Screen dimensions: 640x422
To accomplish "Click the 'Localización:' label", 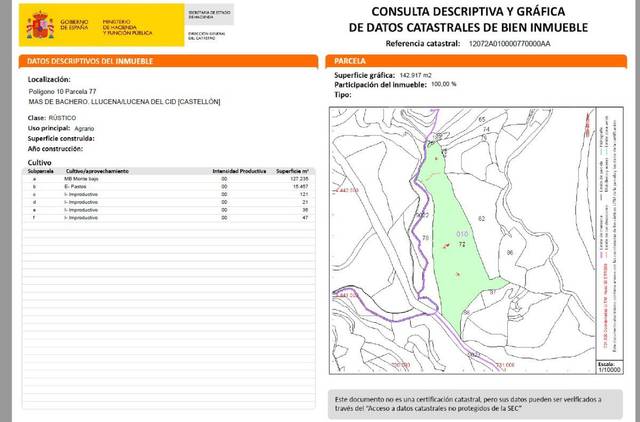I will pos(49,79).
